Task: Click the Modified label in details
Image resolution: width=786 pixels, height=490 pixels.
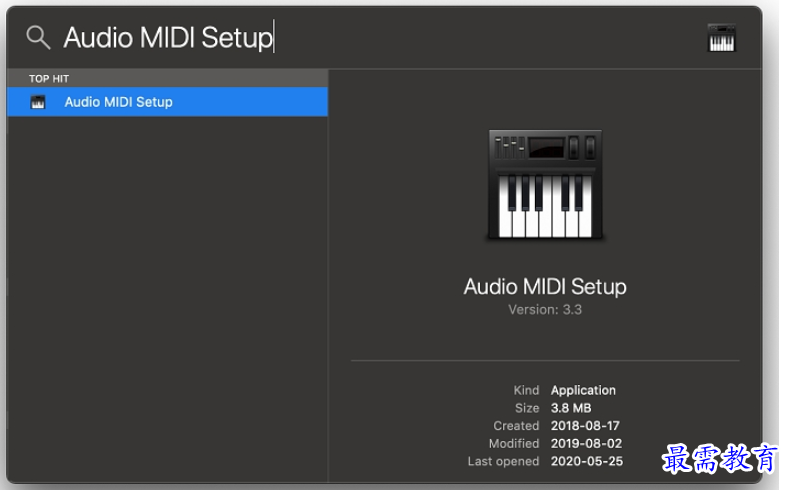Action: 514,443
